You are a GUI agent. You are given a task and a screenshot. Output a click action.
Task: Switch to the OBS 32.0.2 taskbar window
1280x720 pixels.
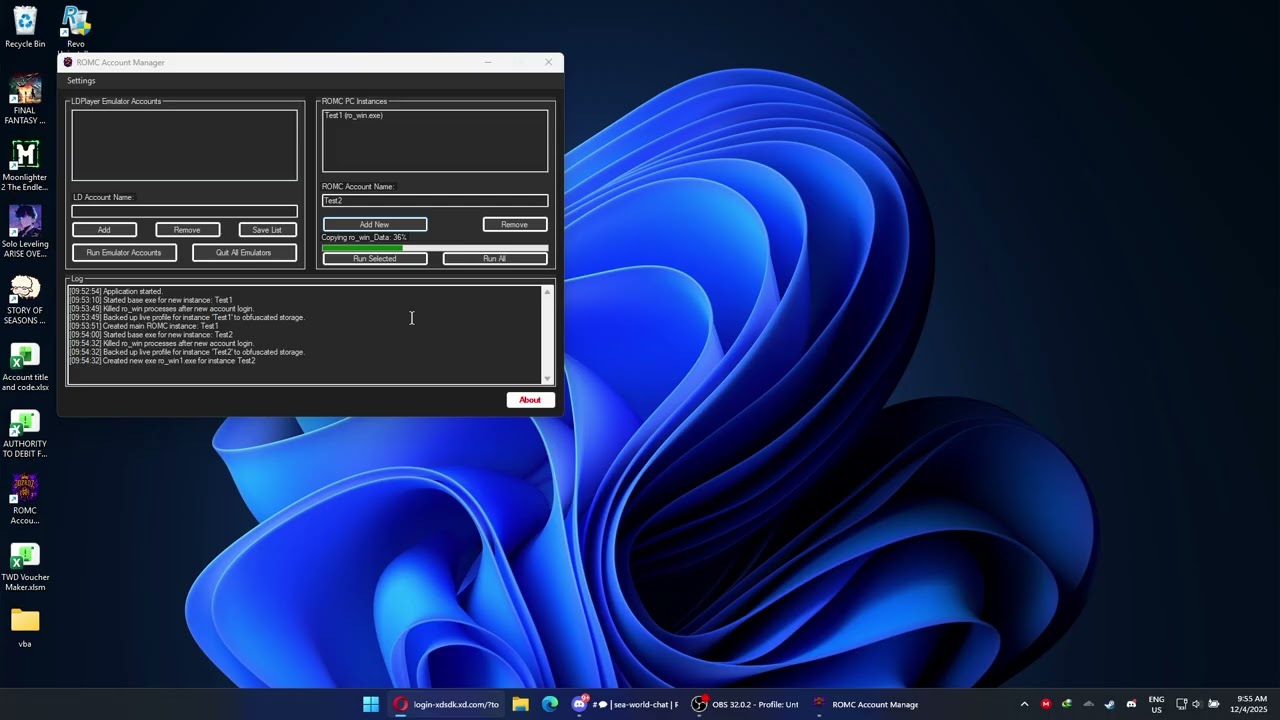click(745, 704)
